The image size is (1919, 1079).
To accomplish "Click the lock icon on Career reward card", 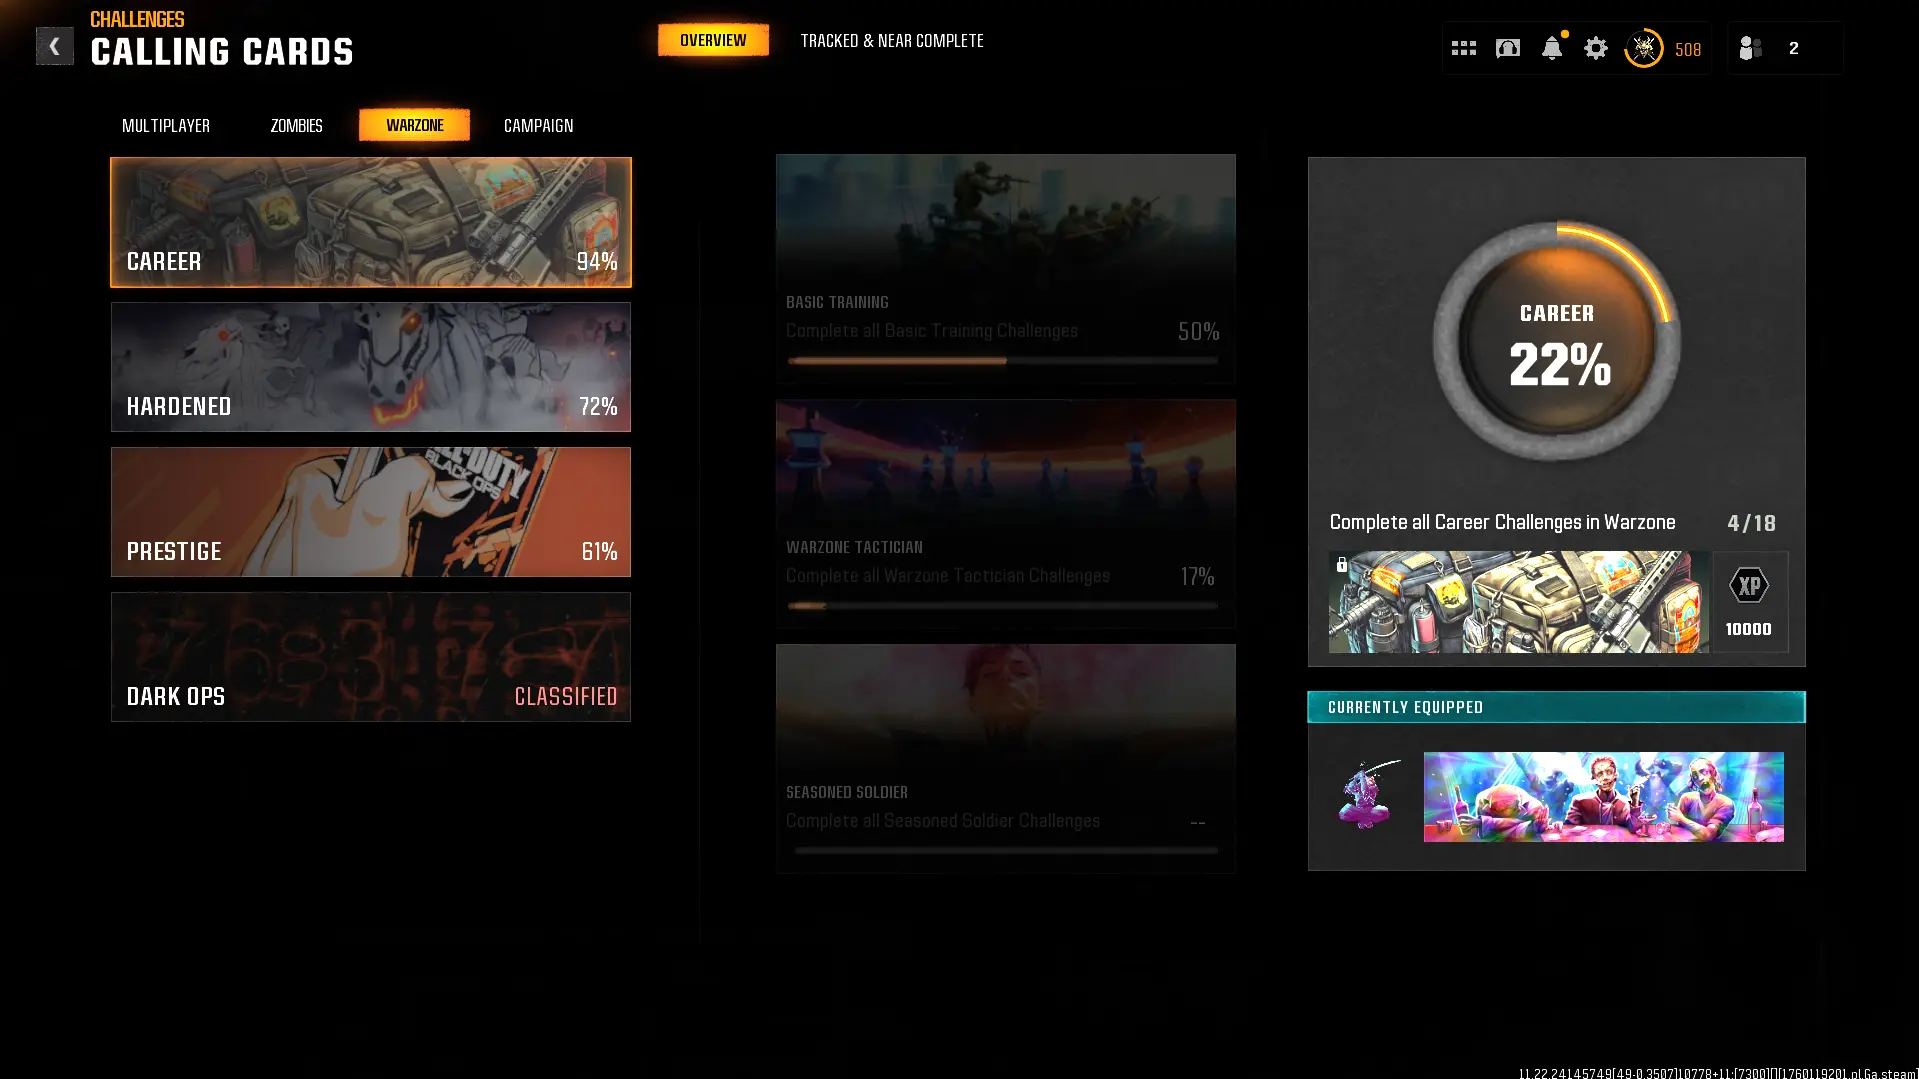I will (1342, 565).
